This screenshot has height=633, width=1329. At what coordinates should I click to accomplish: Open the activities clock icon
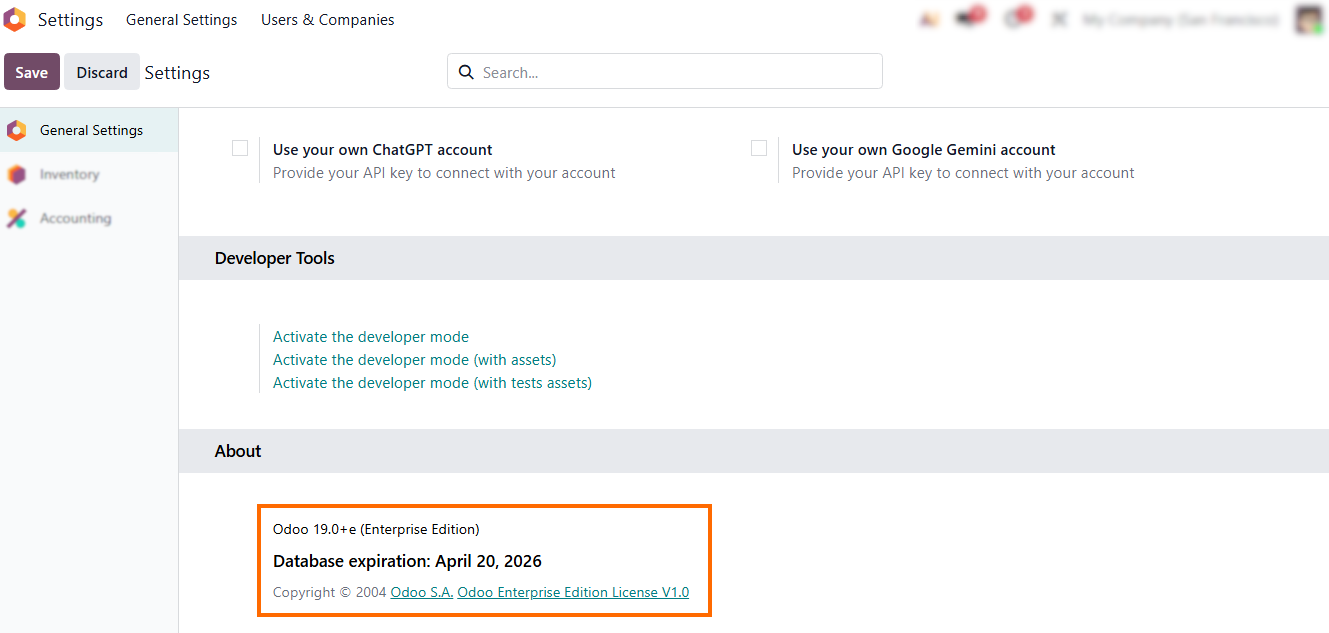point(1015,19)
